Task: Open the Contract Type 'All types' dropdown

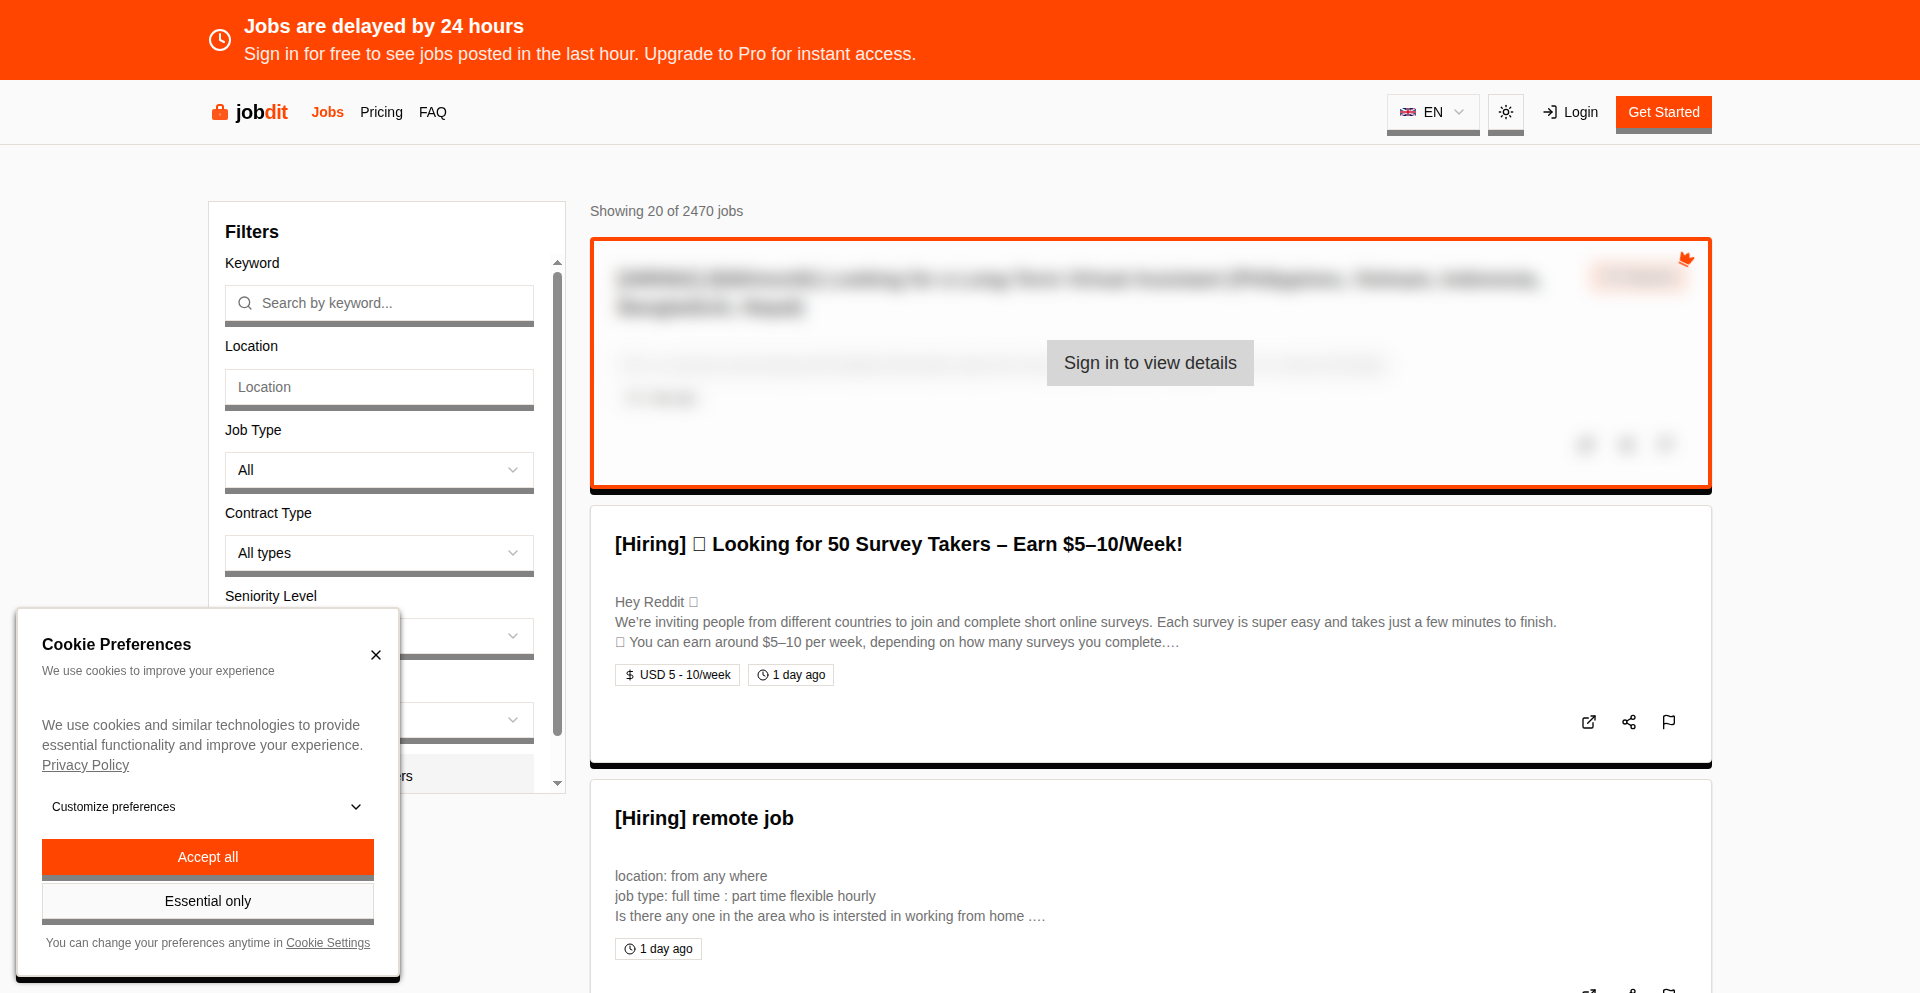Action: click(379, 553)
